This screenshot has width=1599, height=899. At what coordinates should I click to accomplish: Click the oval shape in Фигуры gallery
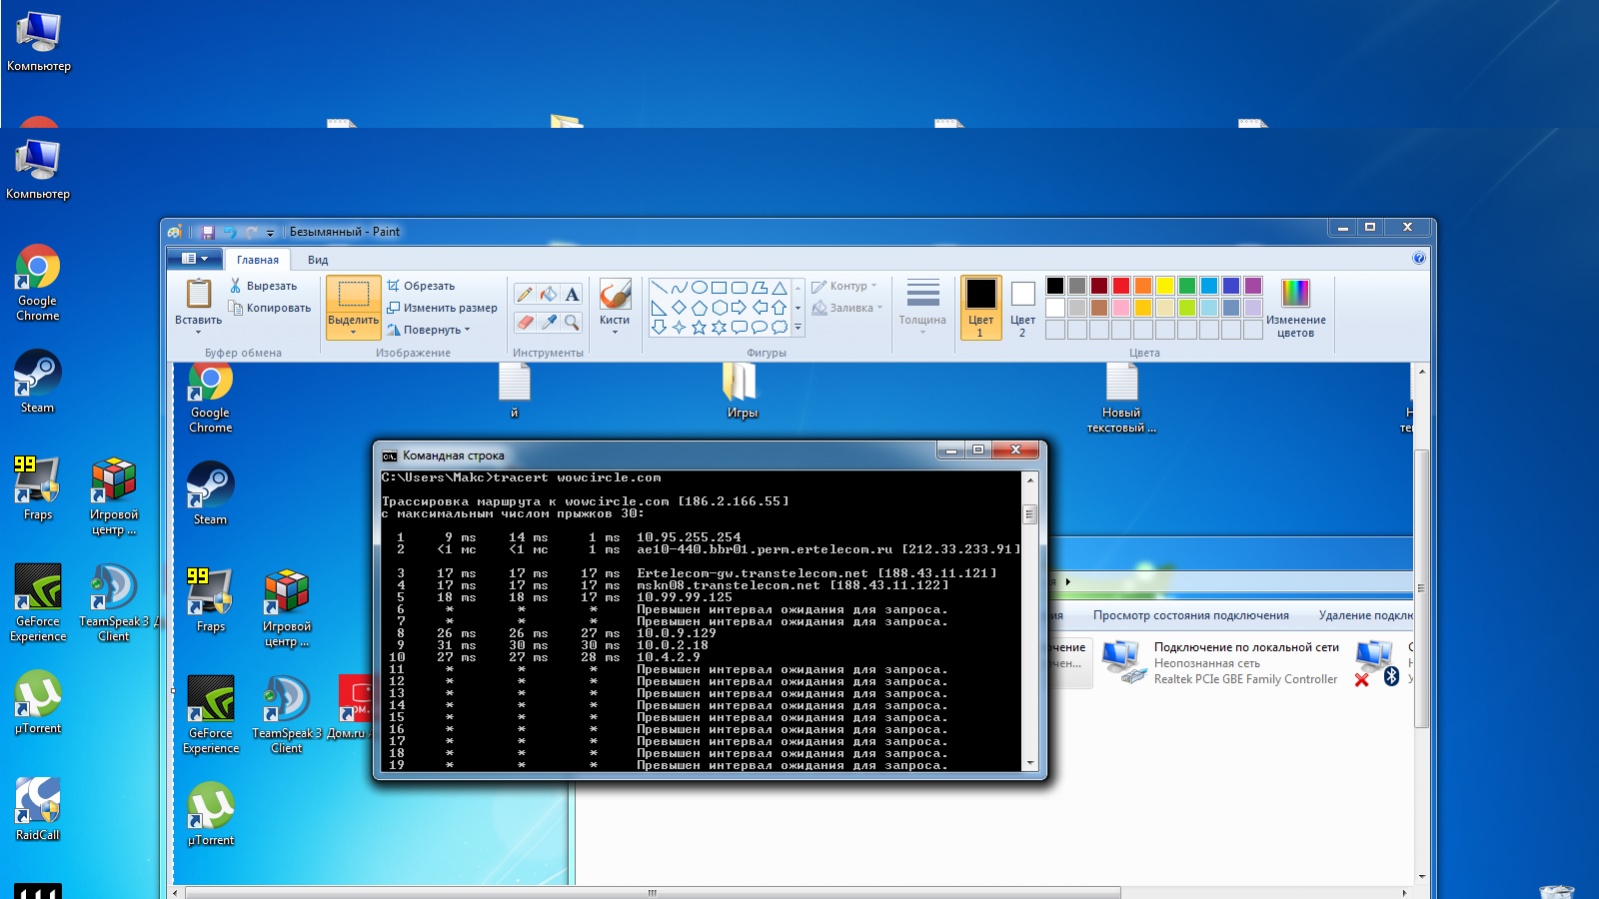click(699, 287)
